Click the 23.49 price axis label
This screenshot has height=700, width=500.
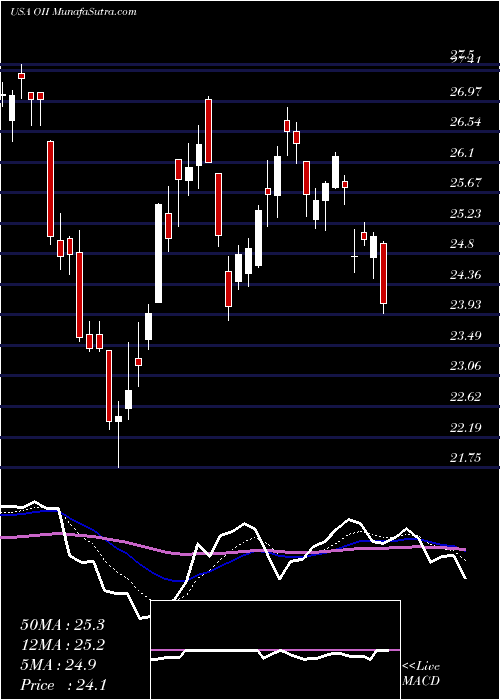pos(466,336)
